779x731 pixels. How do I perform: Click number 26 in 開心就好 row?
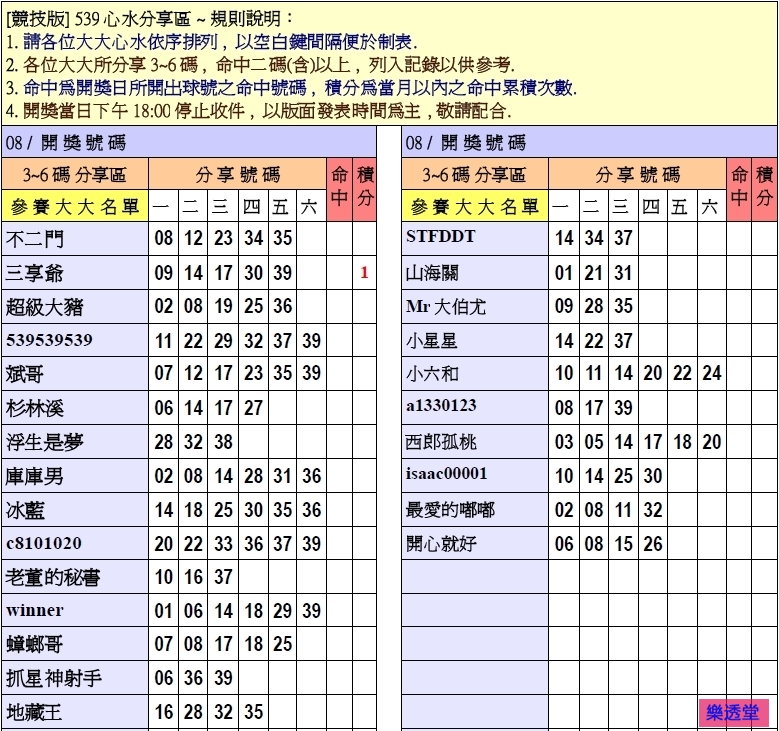653,544
